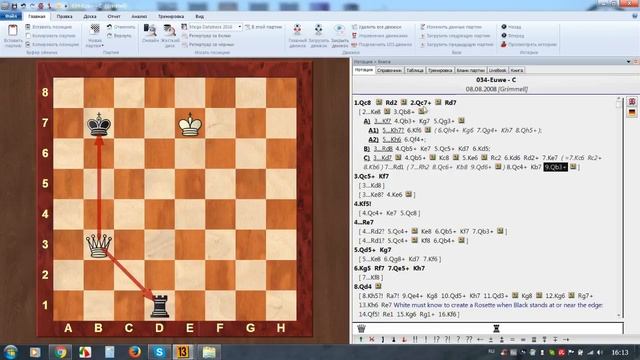This screenshot has width=640, height=360.
Task: Click the notation pane vertical scrollbar
Action: 619,208
